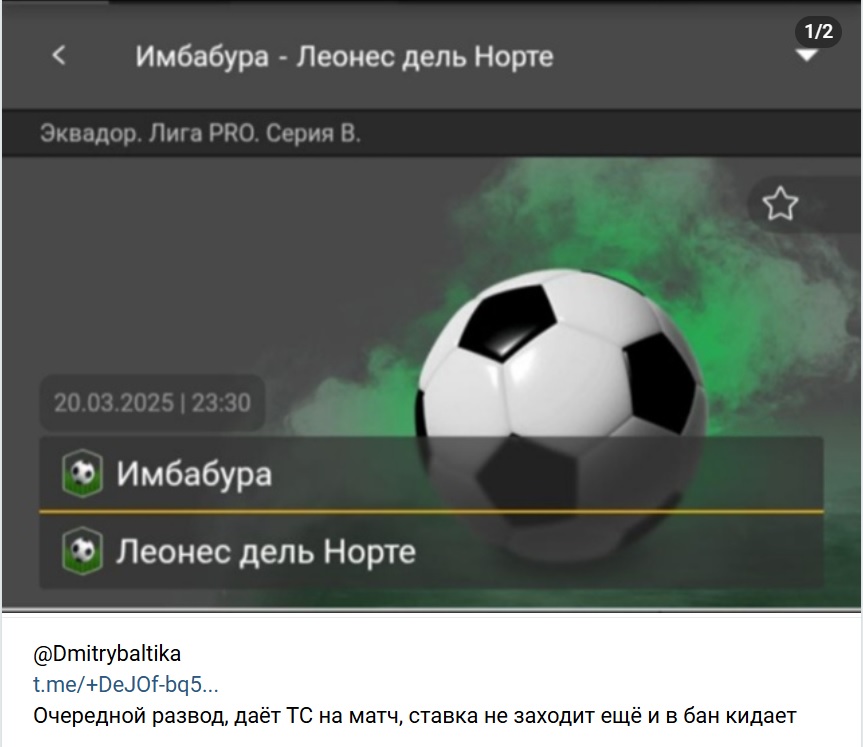Viewport: 863px width, 747px height.
Task: Click the yellow divider line between teams
Action: point(431,512)
